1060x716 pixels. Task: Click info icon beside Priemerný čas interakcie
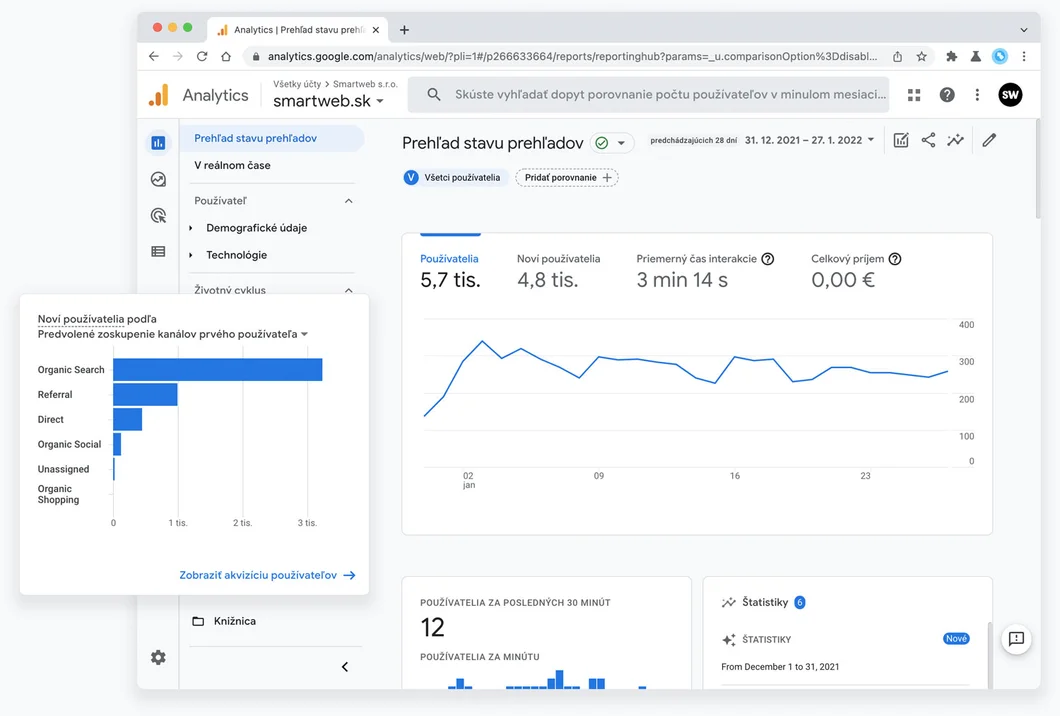point(767,259)
